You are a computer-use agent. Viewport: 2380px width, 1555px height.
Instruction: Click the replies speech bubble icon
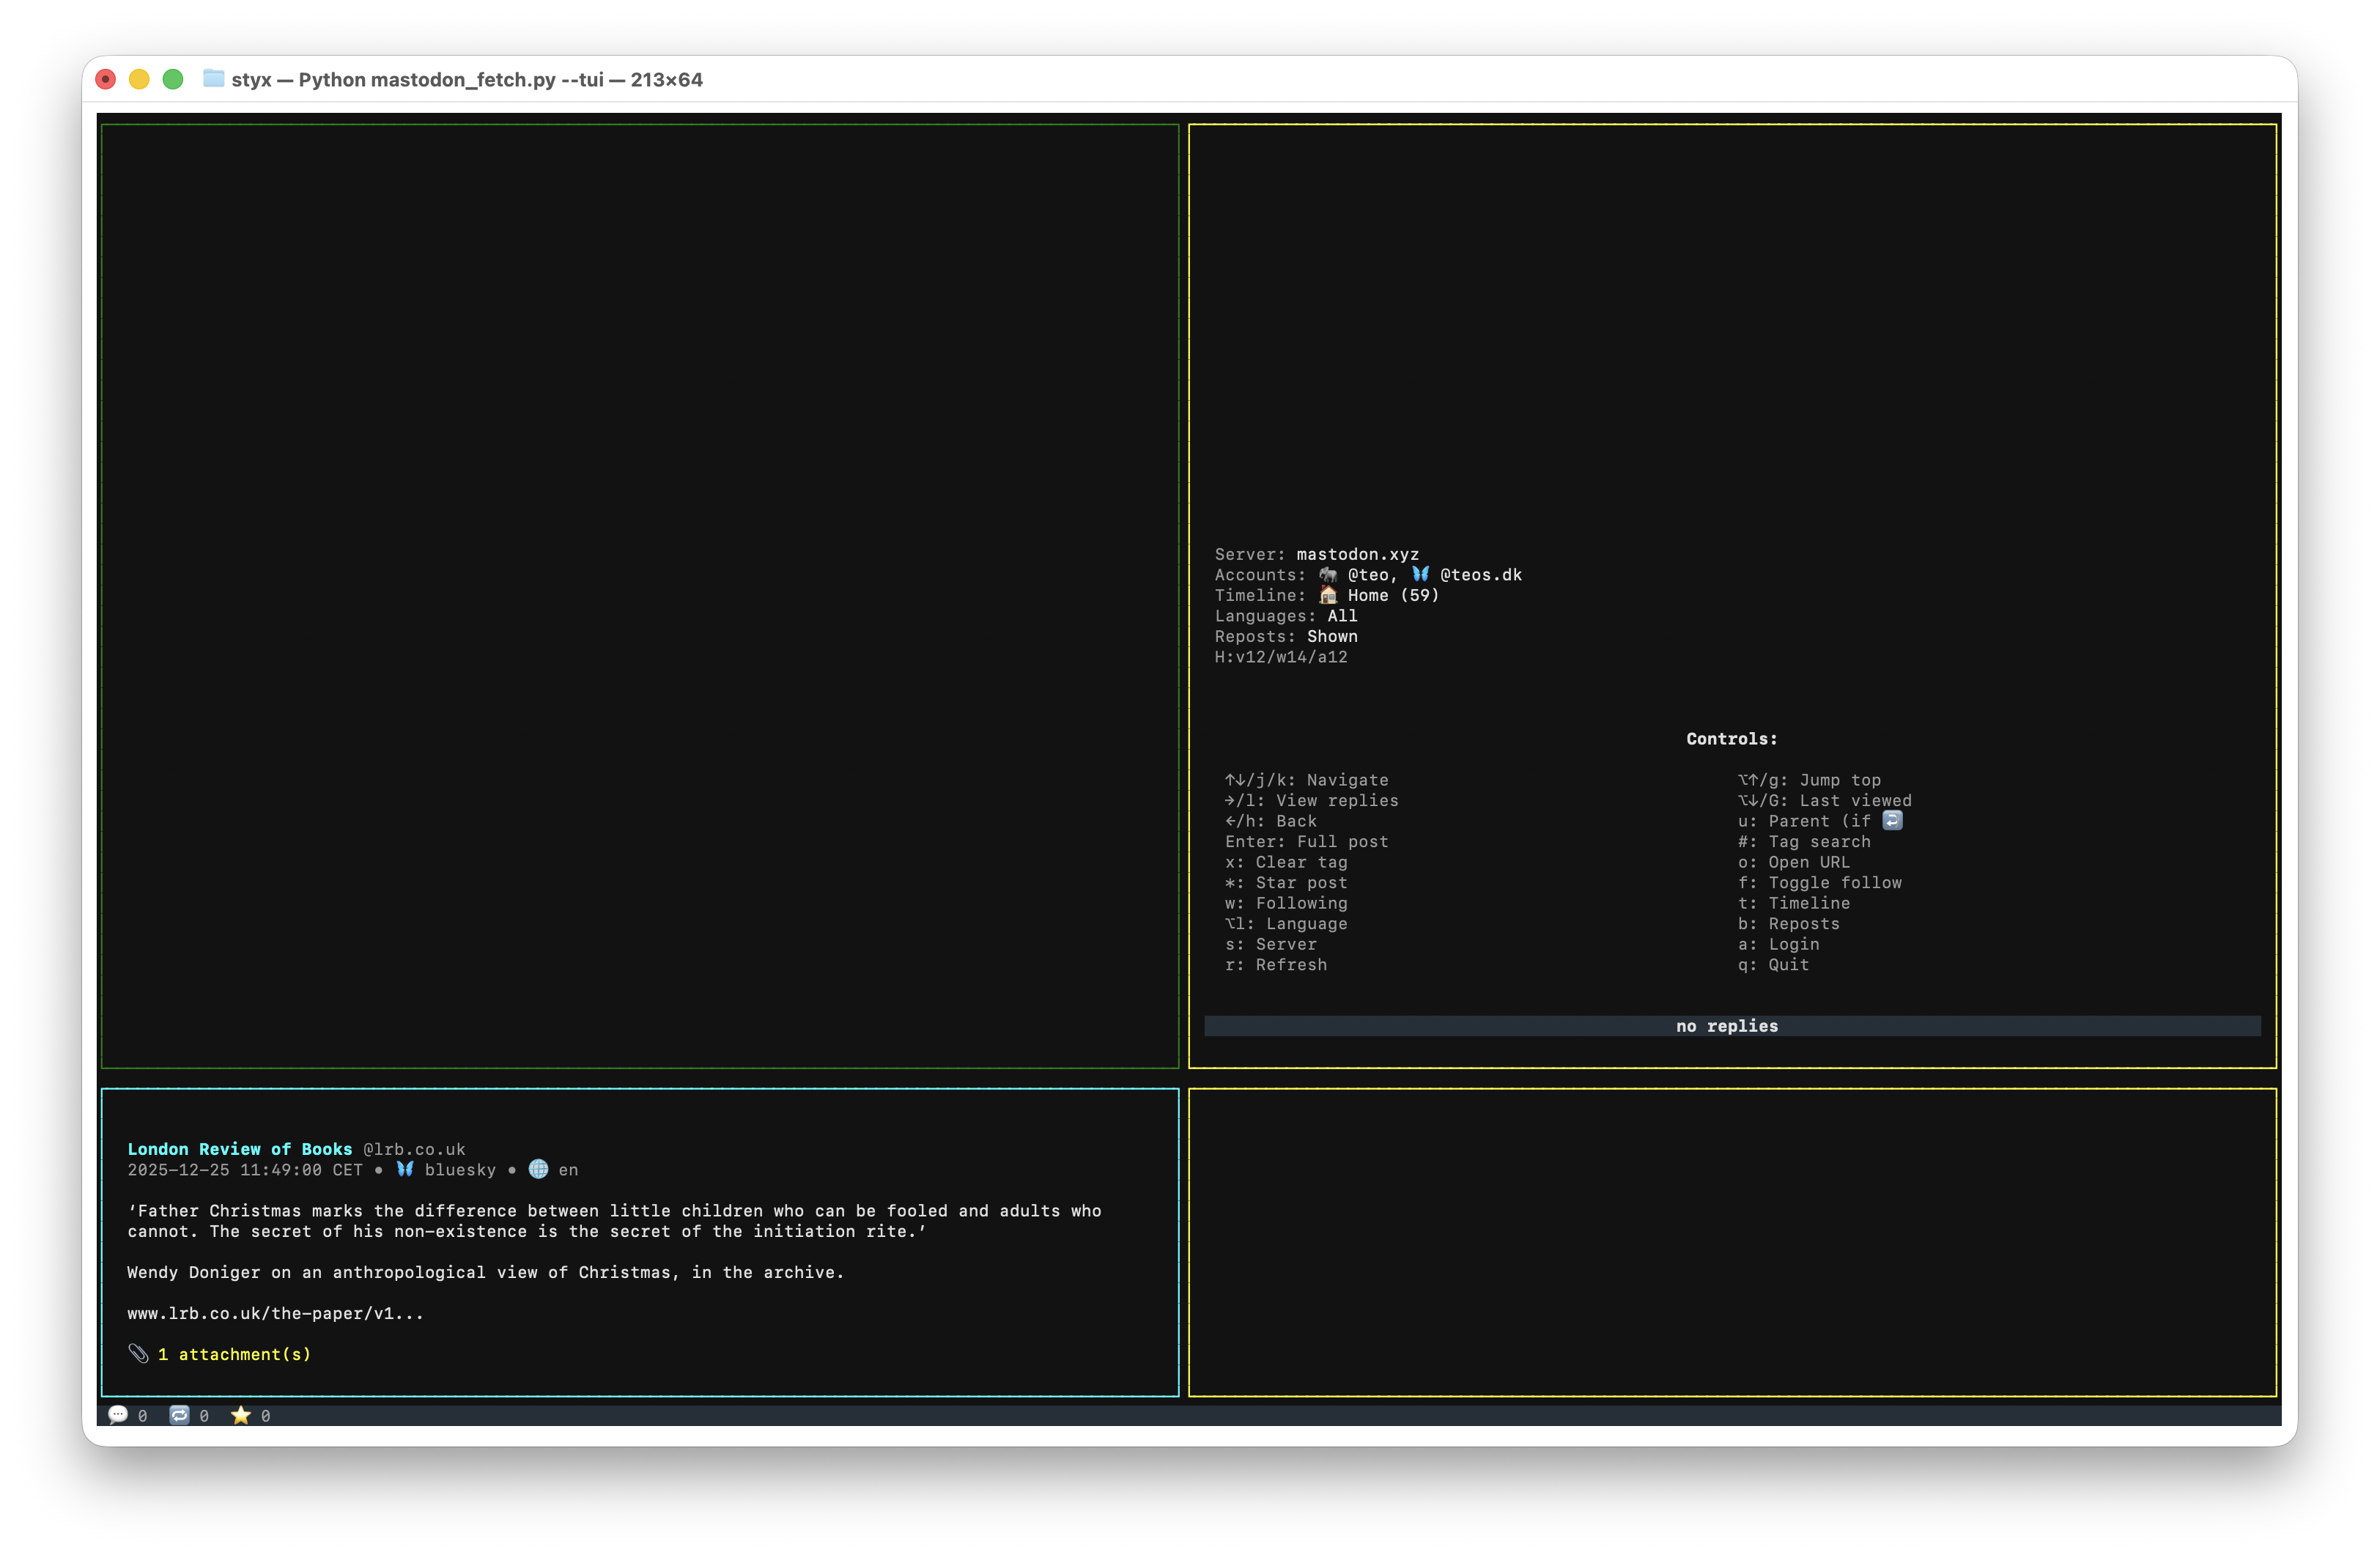pos(118,1414)
